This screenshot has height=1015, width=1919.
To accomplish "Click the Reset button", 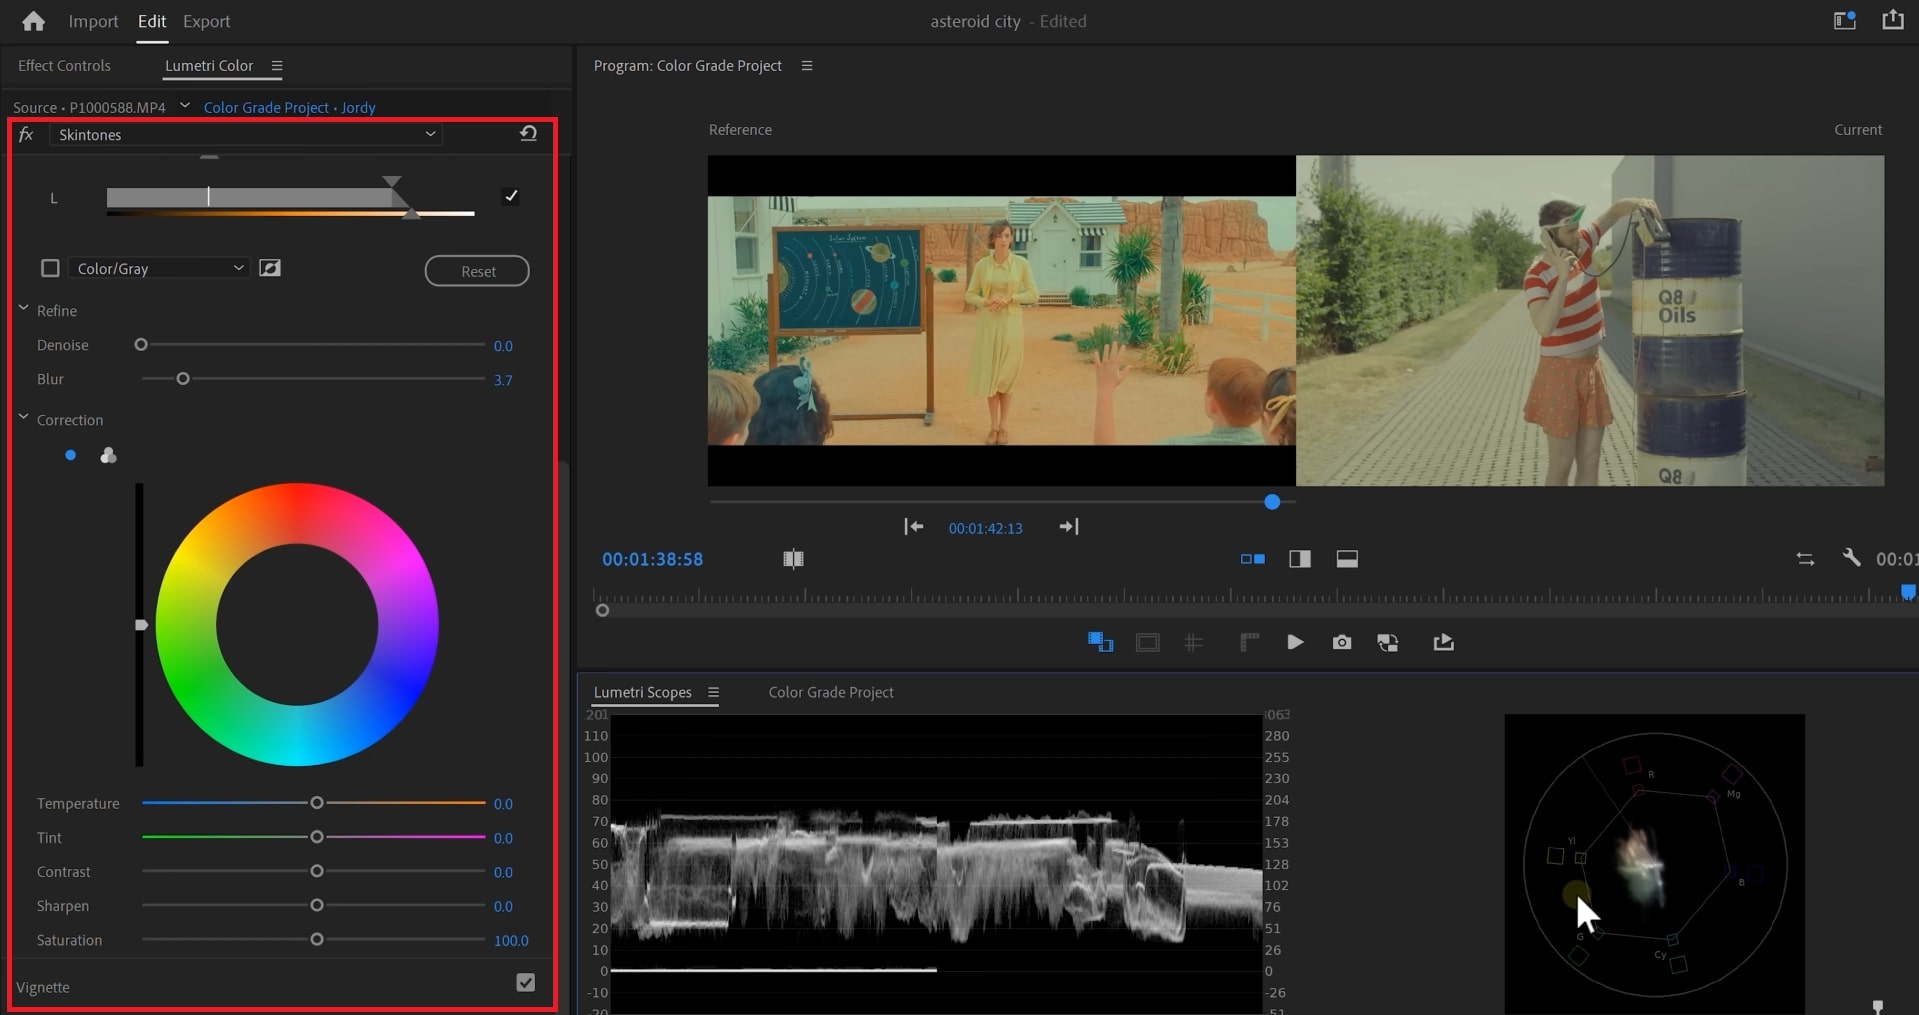I will coord(477,271).
